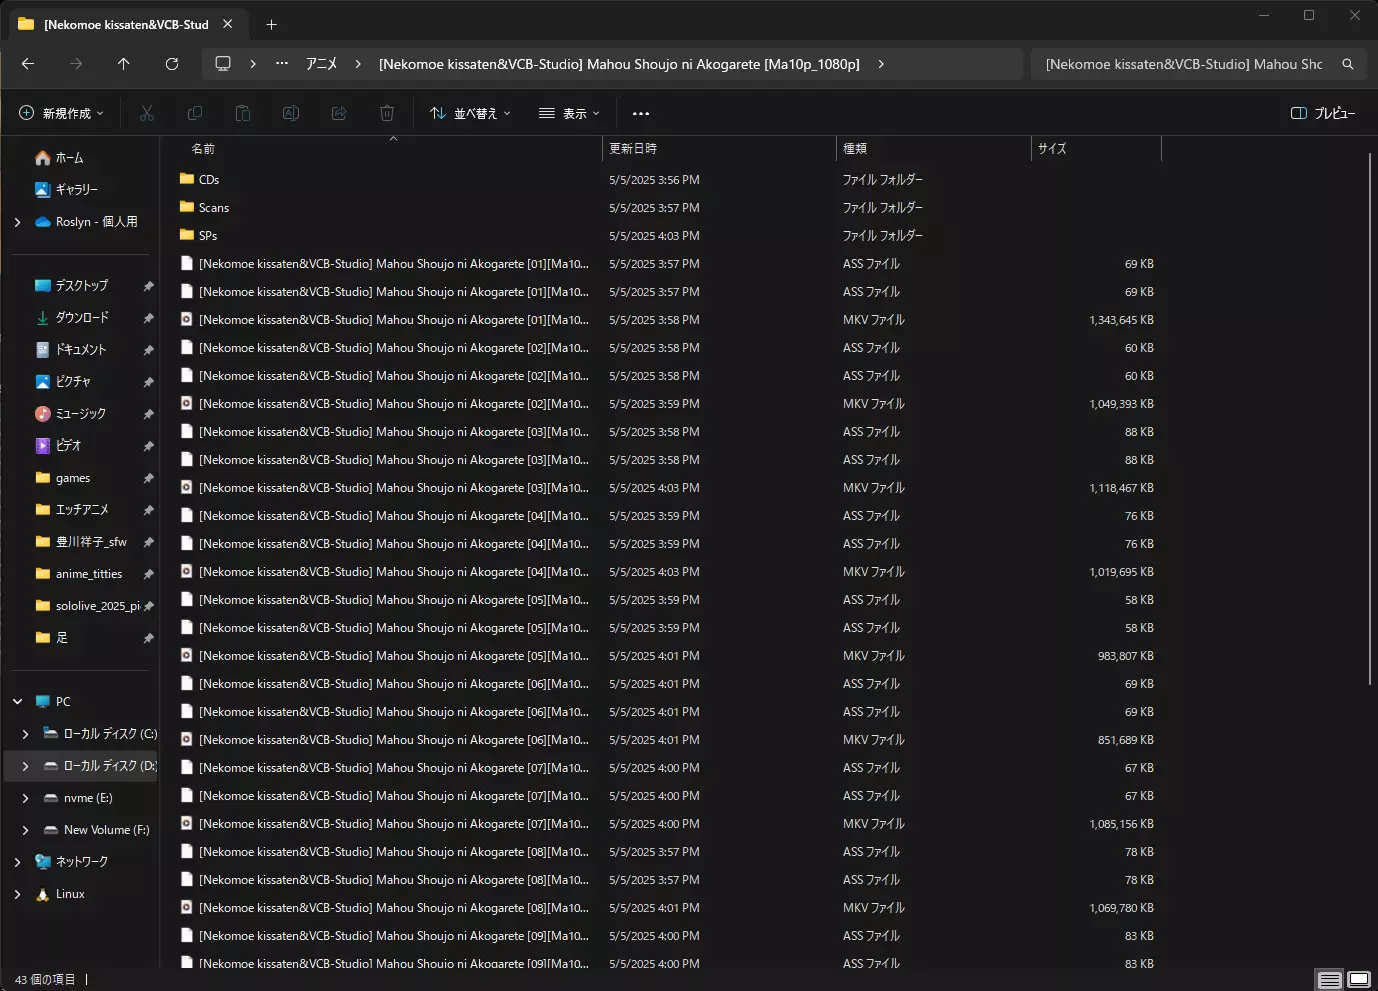
Task: Click the Share icon in toolbar
Action: 339,113
